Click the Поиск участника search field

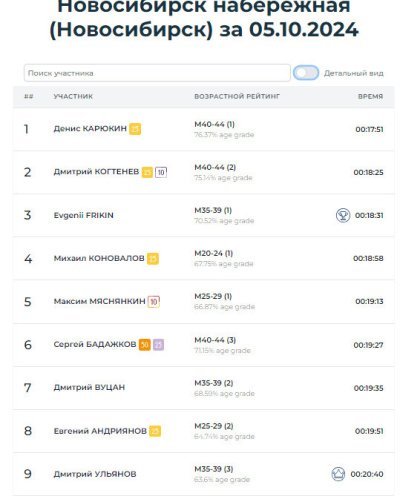(x=157, y=73)
